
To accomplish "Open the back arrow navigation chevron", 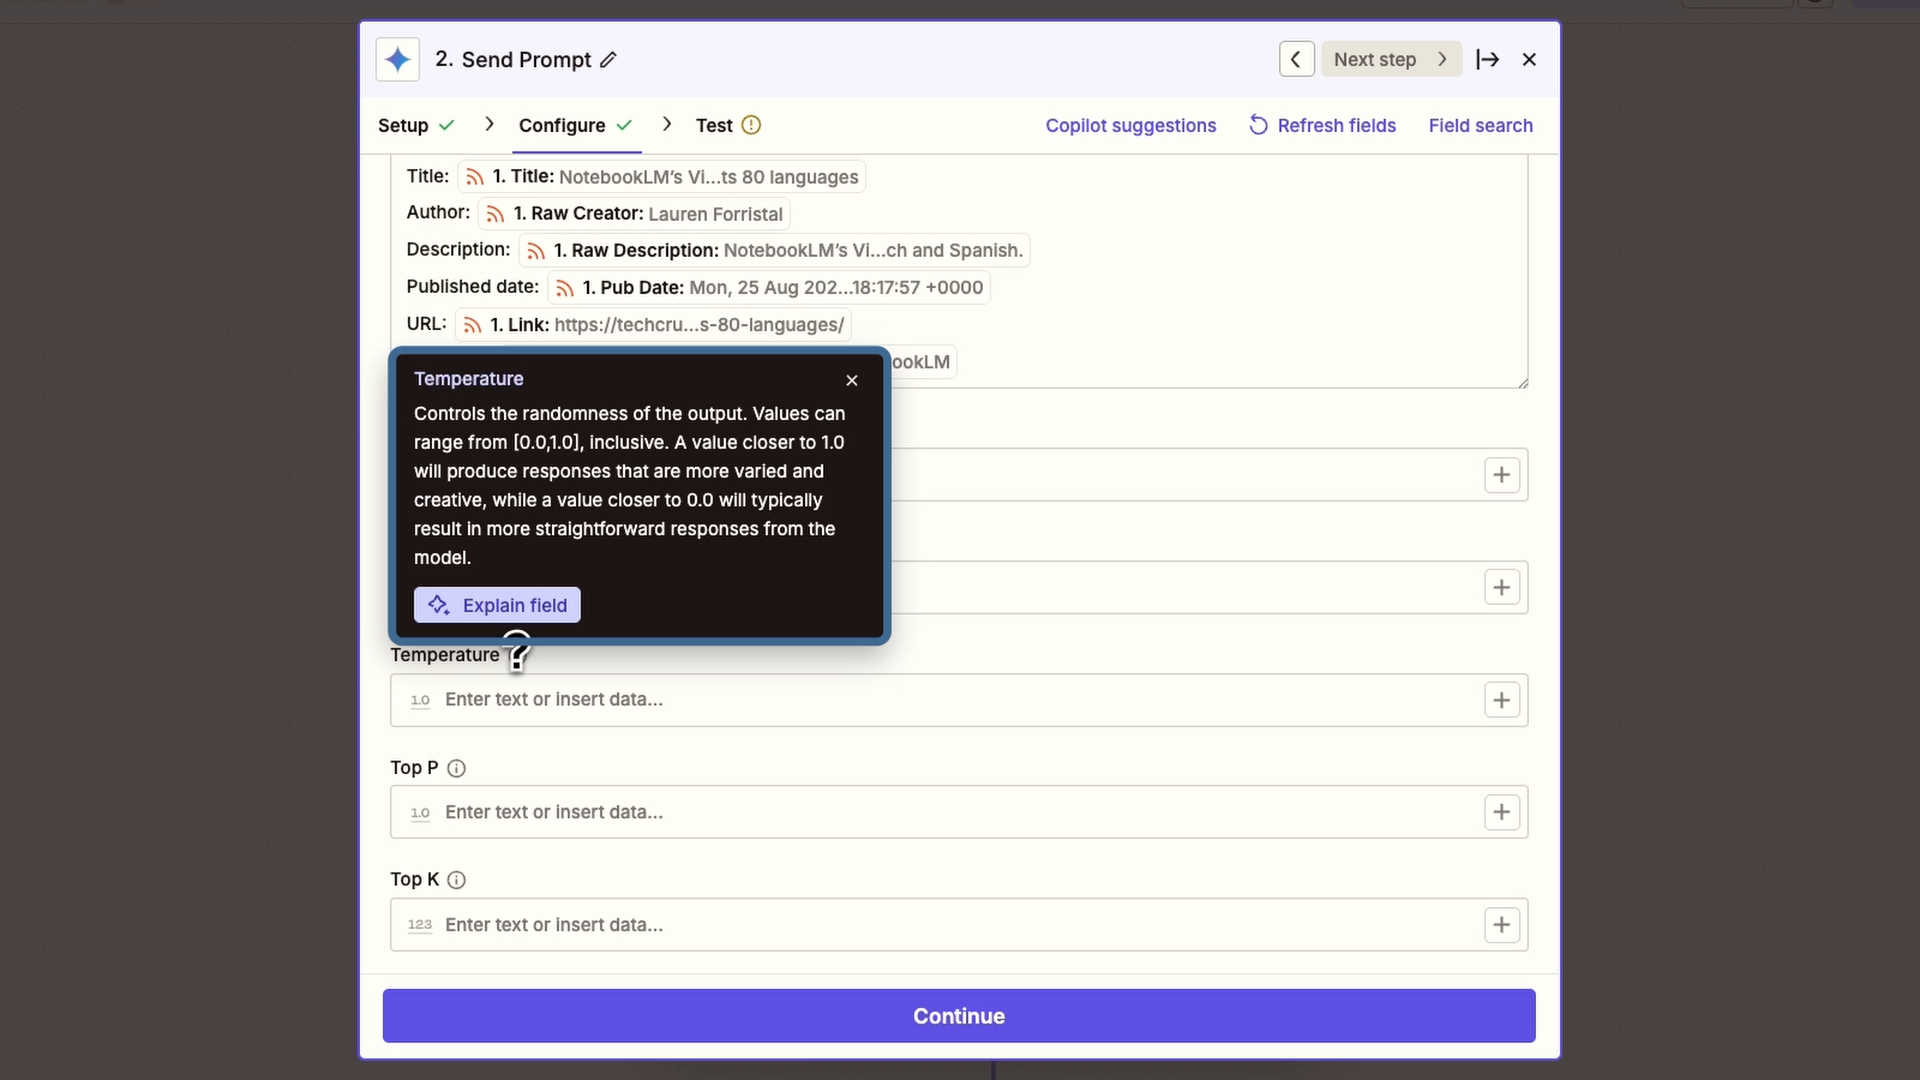I will point(1296,59).
